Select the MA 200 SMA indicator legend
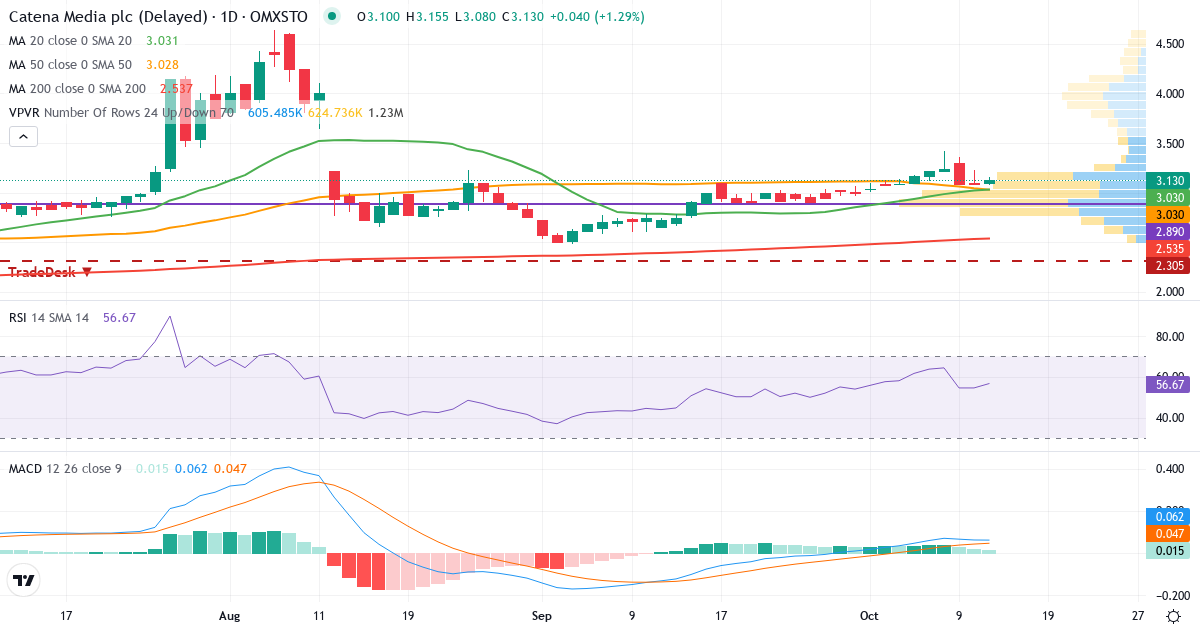This screenshot has height=630, width=1200. (x=100, y=89)
